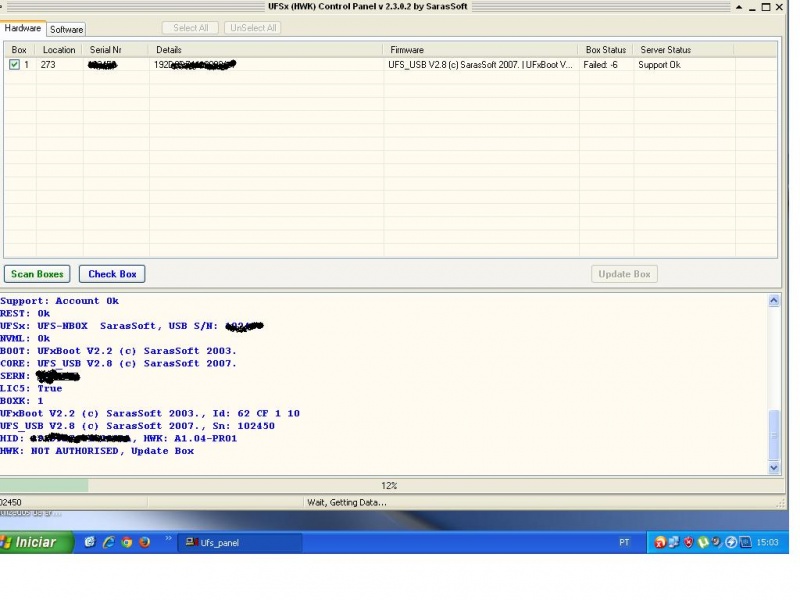
Task: Click the UnSelect All button
Action: pyautogui.click(x=253, y=28)
